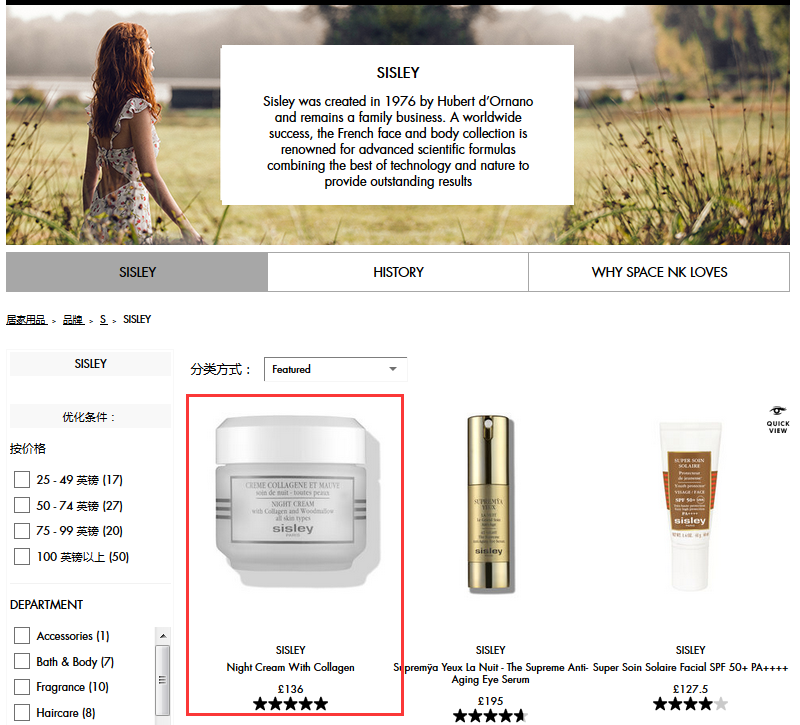Open Super Soin Solaire Facial SPF 50+ link
Viewport: 800px width, 725px height.
pos(690,667)
